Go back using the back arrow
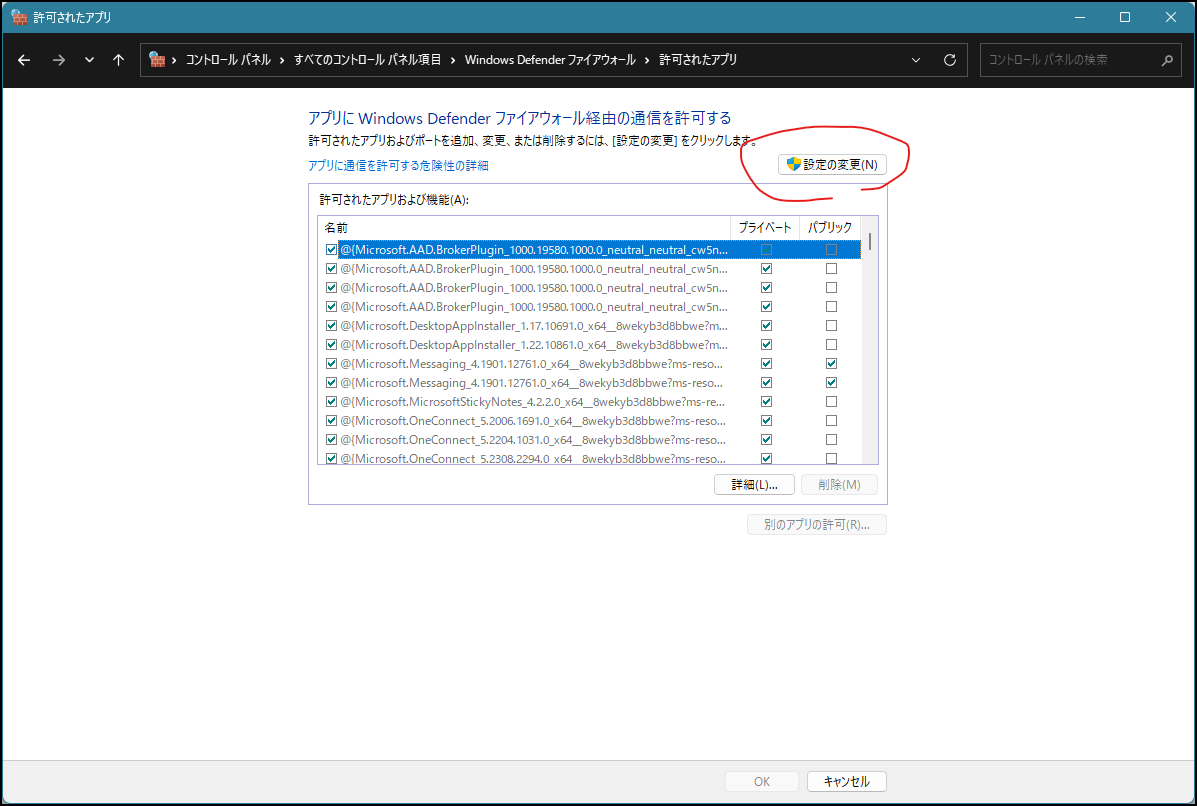1197x806 pixels. click(24, 60)
